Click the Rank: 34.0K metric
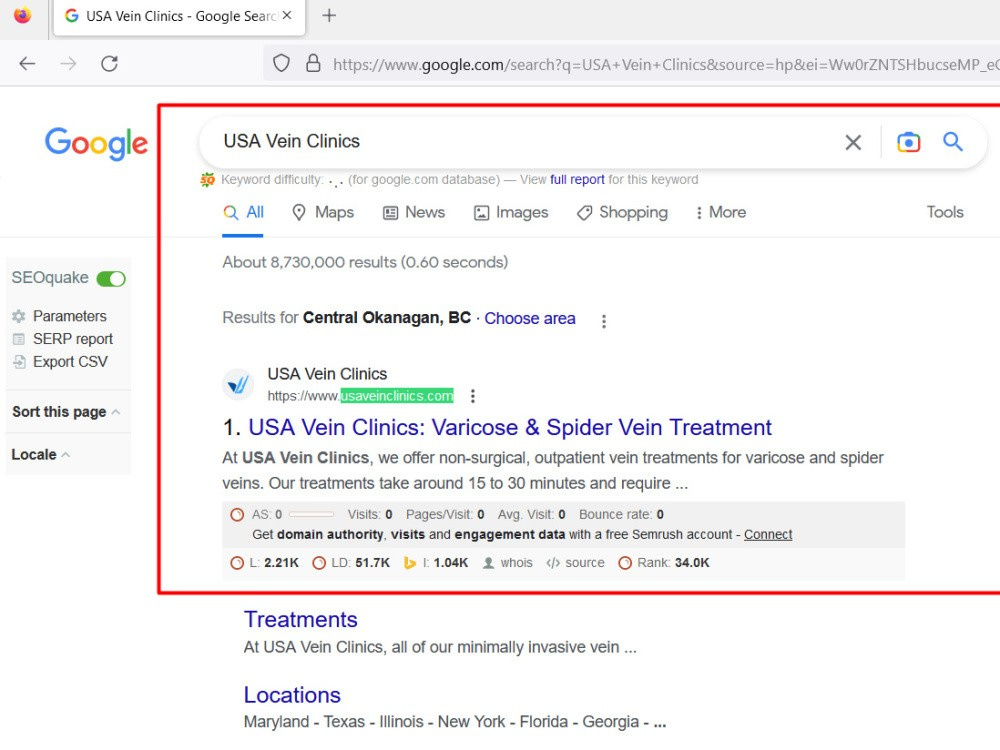This screenshot has width=1000, height=750. [x=664, y=562]
